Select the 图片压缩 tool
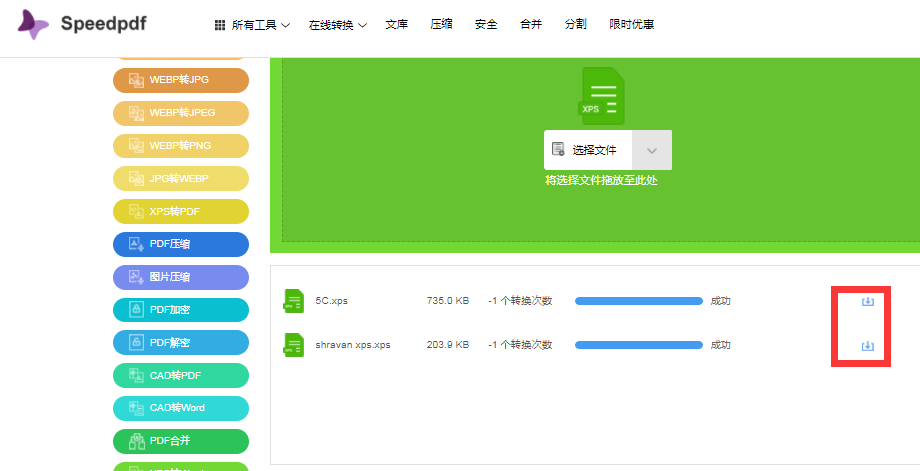The width and height of the screenshot is (920, 471). point(181,277)
